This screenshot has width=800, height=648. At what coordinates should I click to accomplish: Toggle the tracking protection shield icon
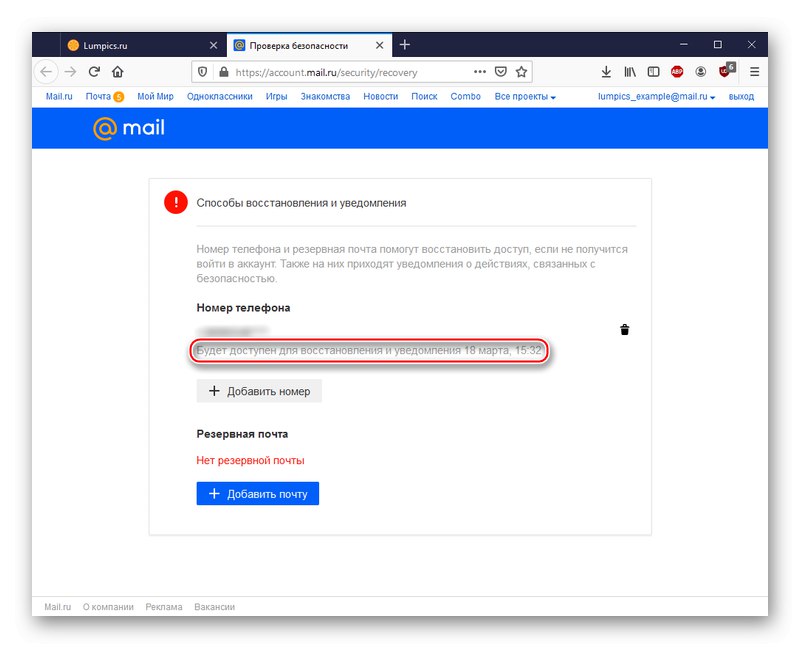pos(202,72)
